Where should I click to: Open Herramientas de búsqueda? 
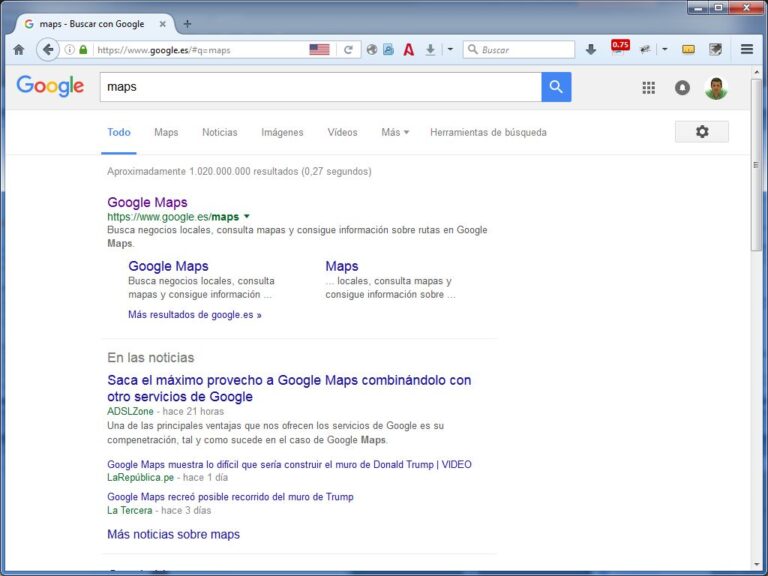point(488,132)
